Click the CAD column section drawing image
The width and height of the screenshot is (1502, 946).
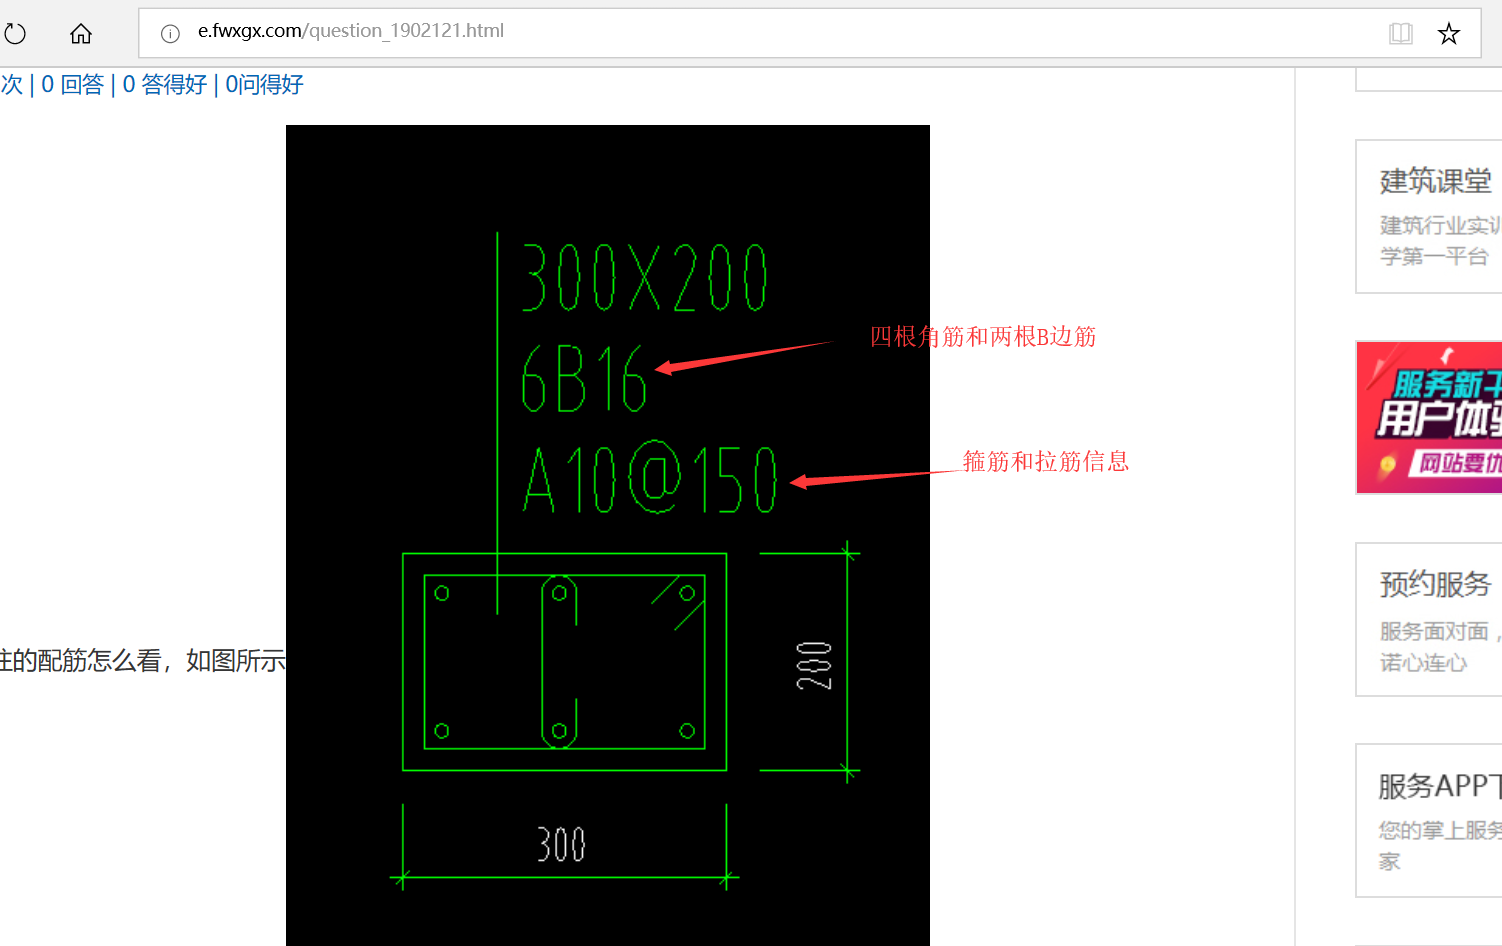pyautogui.click(x=608, y=535)
